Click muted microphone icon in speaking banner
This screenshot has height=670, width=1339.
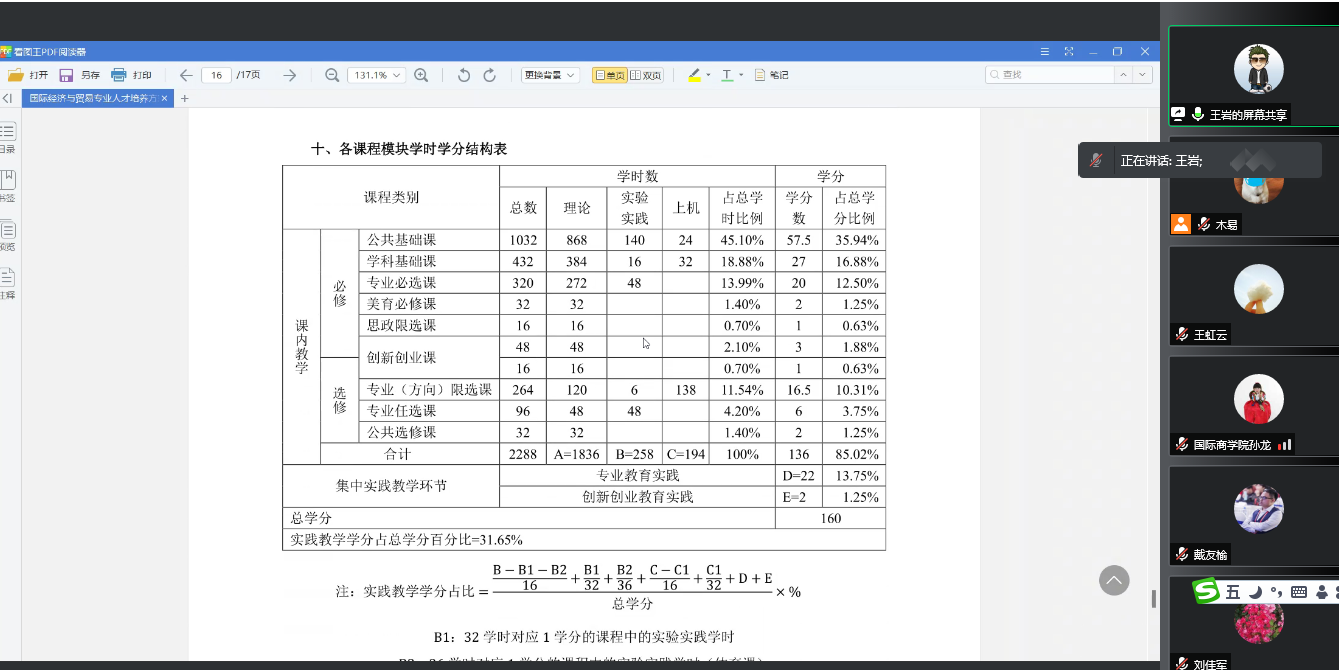point(1097,160)
